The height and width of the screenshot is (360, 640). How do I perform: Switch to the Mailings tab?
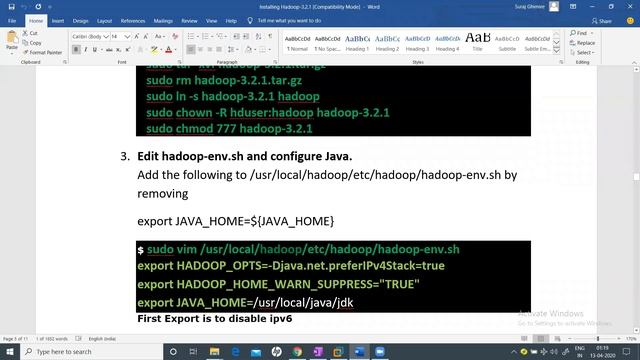(x=163, y=21)
